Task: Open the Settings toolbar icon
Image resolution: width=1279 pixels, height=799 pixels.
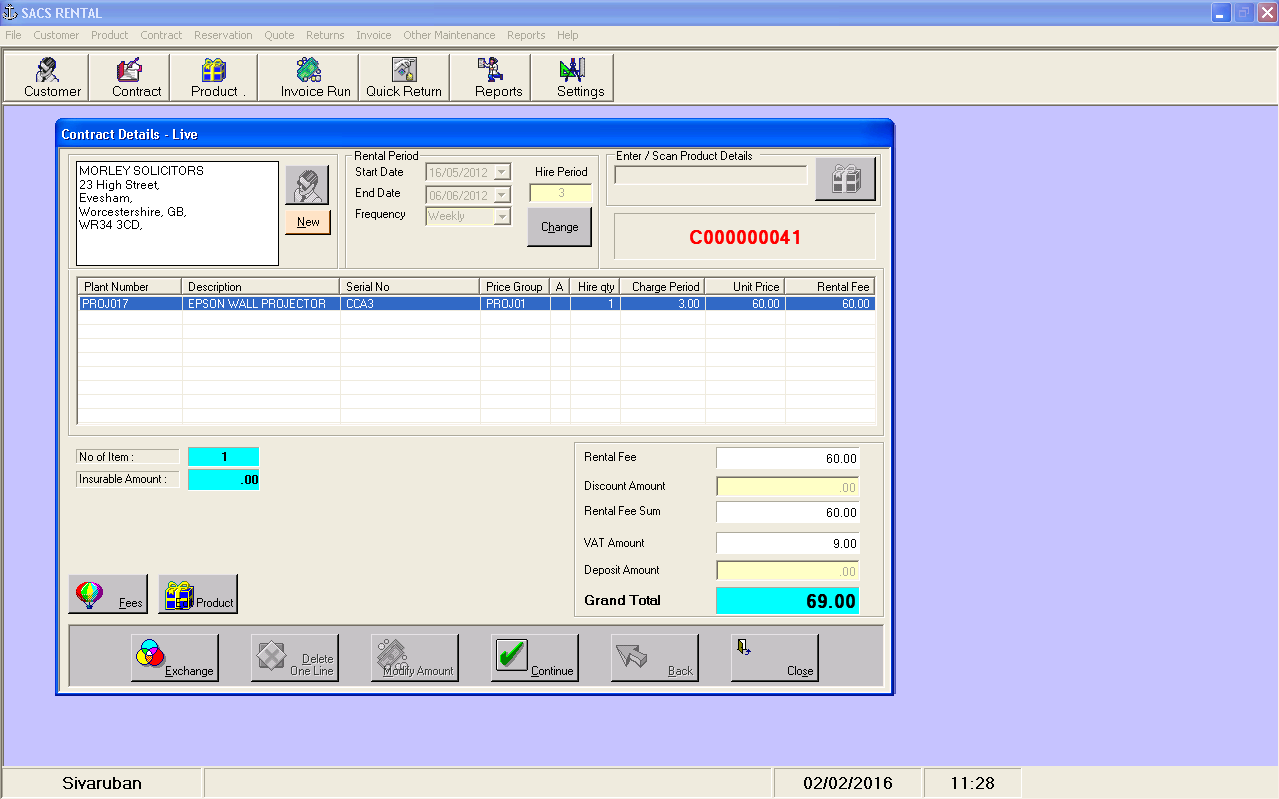Action: click(x=571, y=78)
